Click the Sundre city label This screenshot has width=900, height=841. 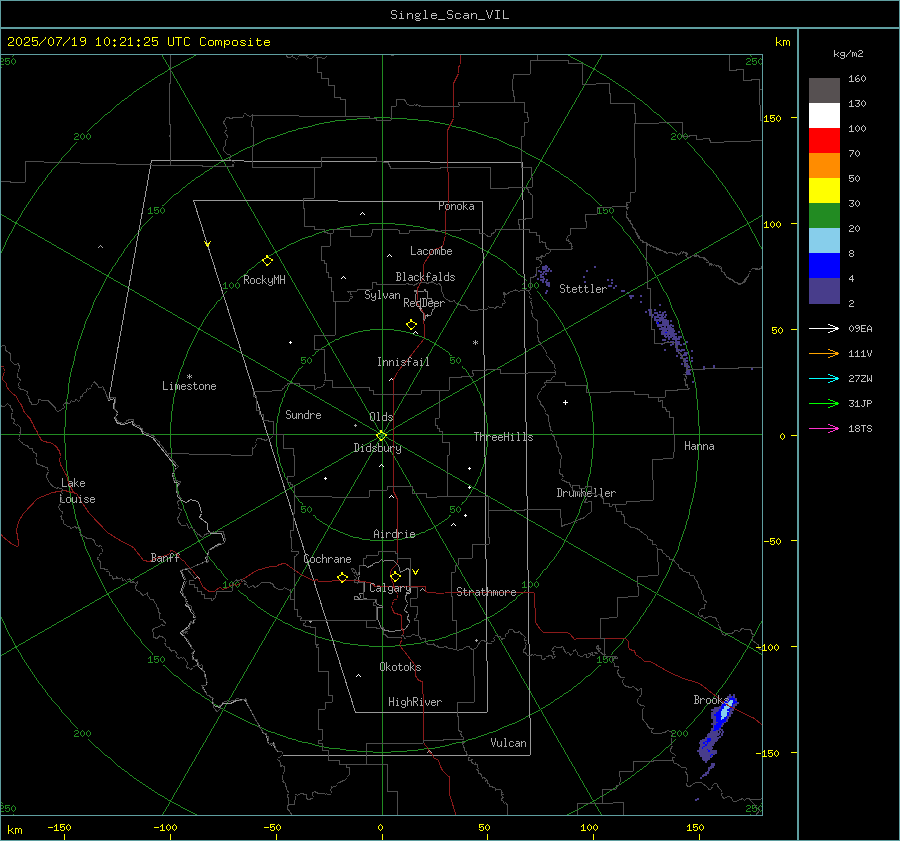coord(303,415)
